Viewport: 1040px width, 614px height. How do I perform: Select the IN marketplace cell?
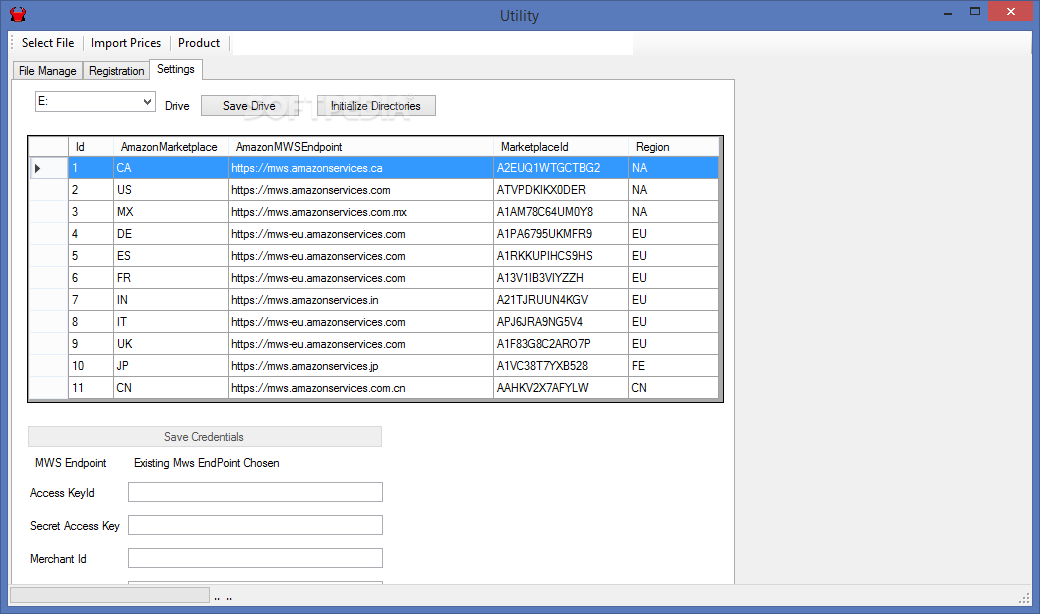click(170, 300)
